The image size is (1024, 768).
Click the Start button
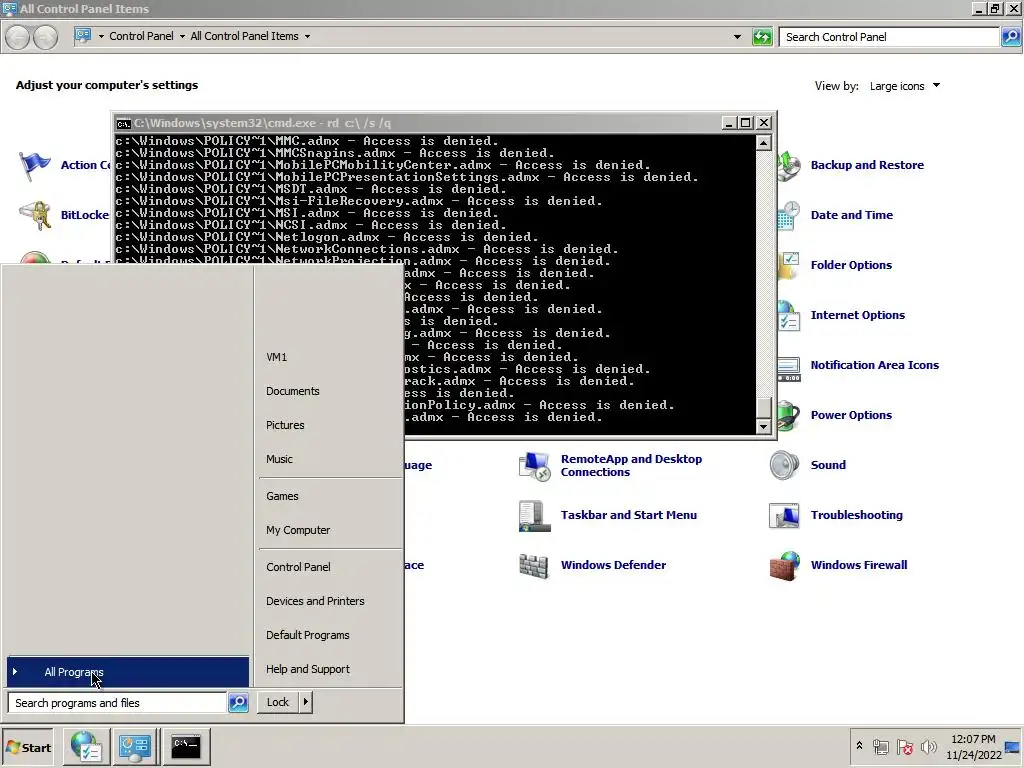(28, 748)
